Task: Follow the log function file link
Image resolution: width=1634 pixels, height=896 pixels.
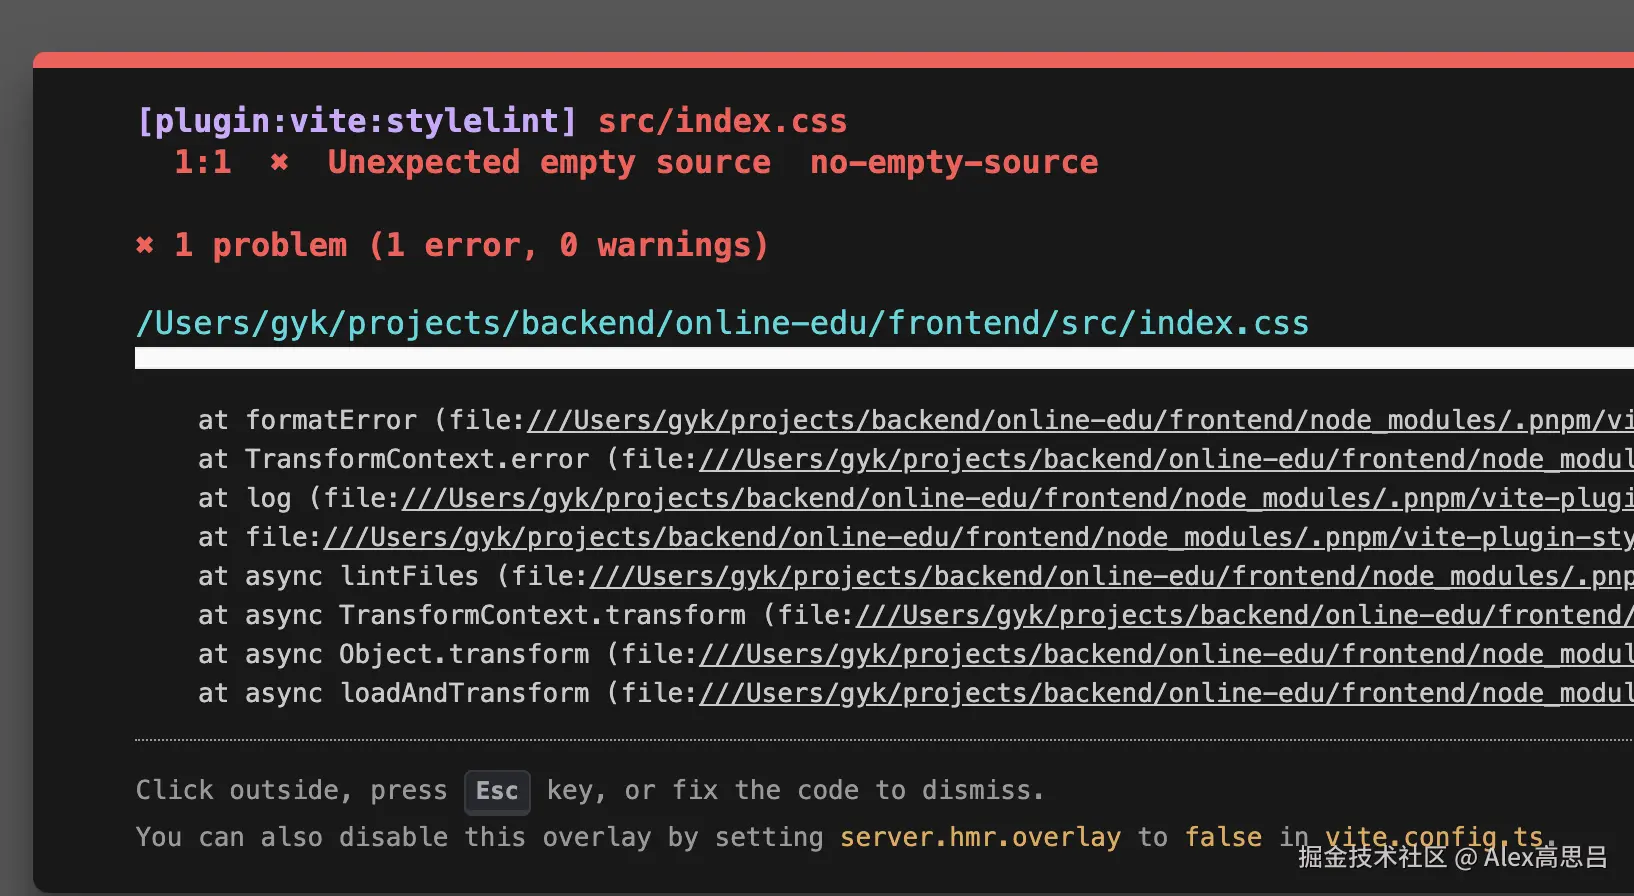Action: tap(1017, 498)
